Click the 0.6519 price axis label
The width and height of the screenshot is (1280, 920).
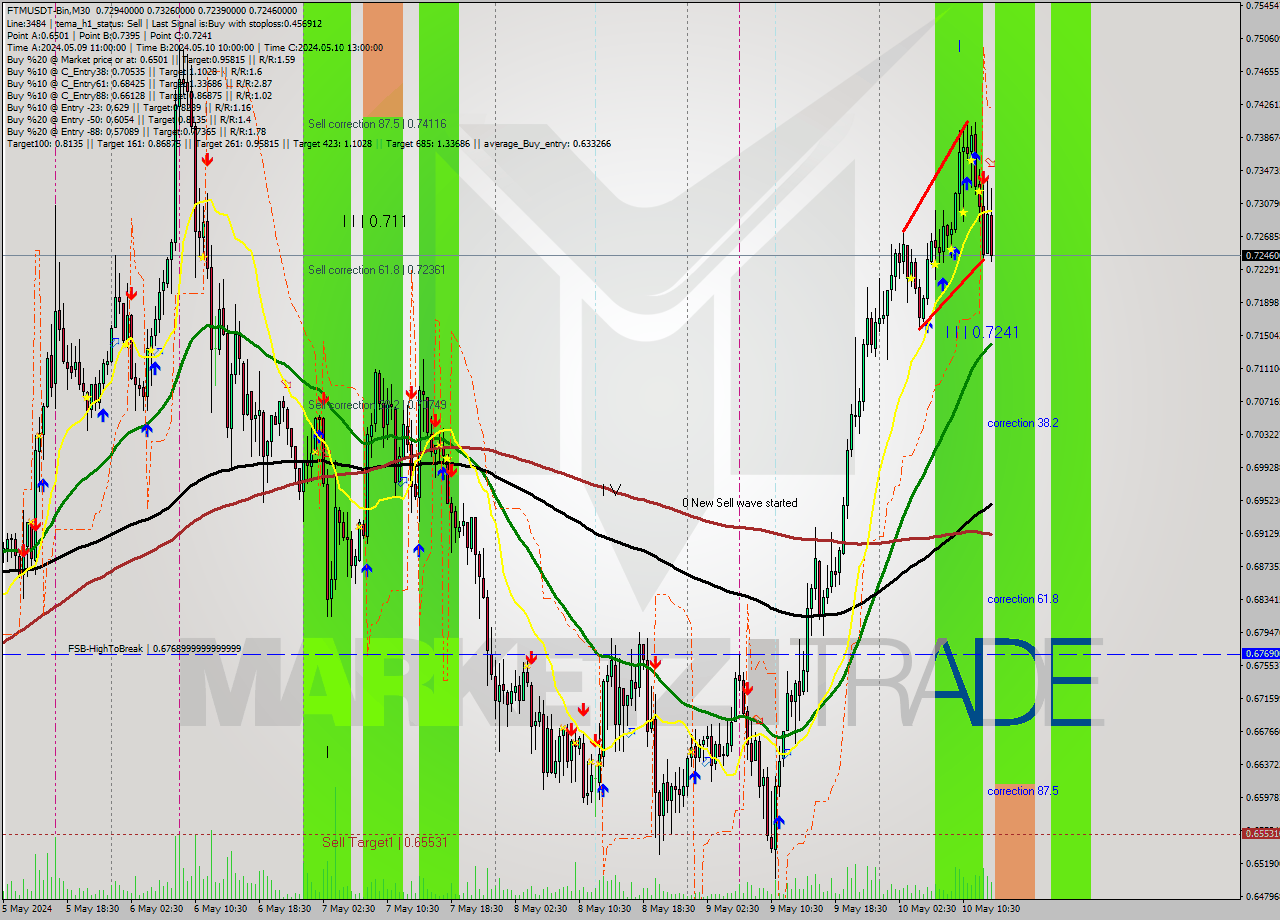[1262, 863]
